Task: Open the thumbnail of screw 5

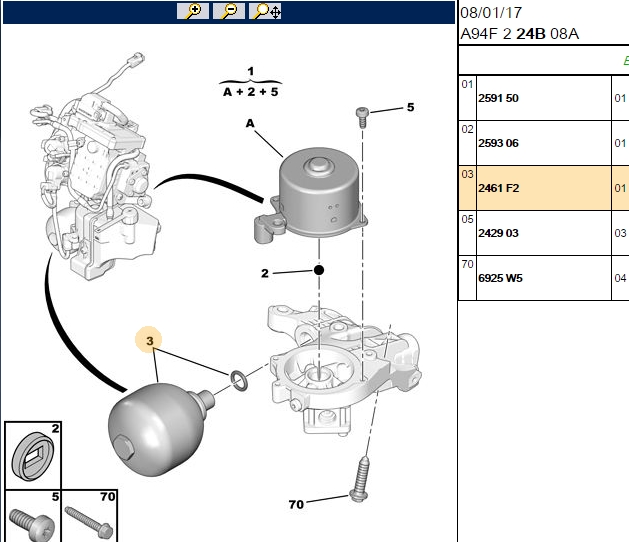Action: coord(33,516)
